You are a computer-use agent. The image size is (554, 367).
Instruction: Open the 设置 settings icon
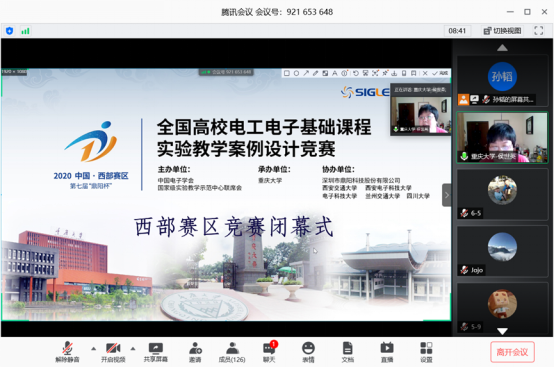[426, 348]
